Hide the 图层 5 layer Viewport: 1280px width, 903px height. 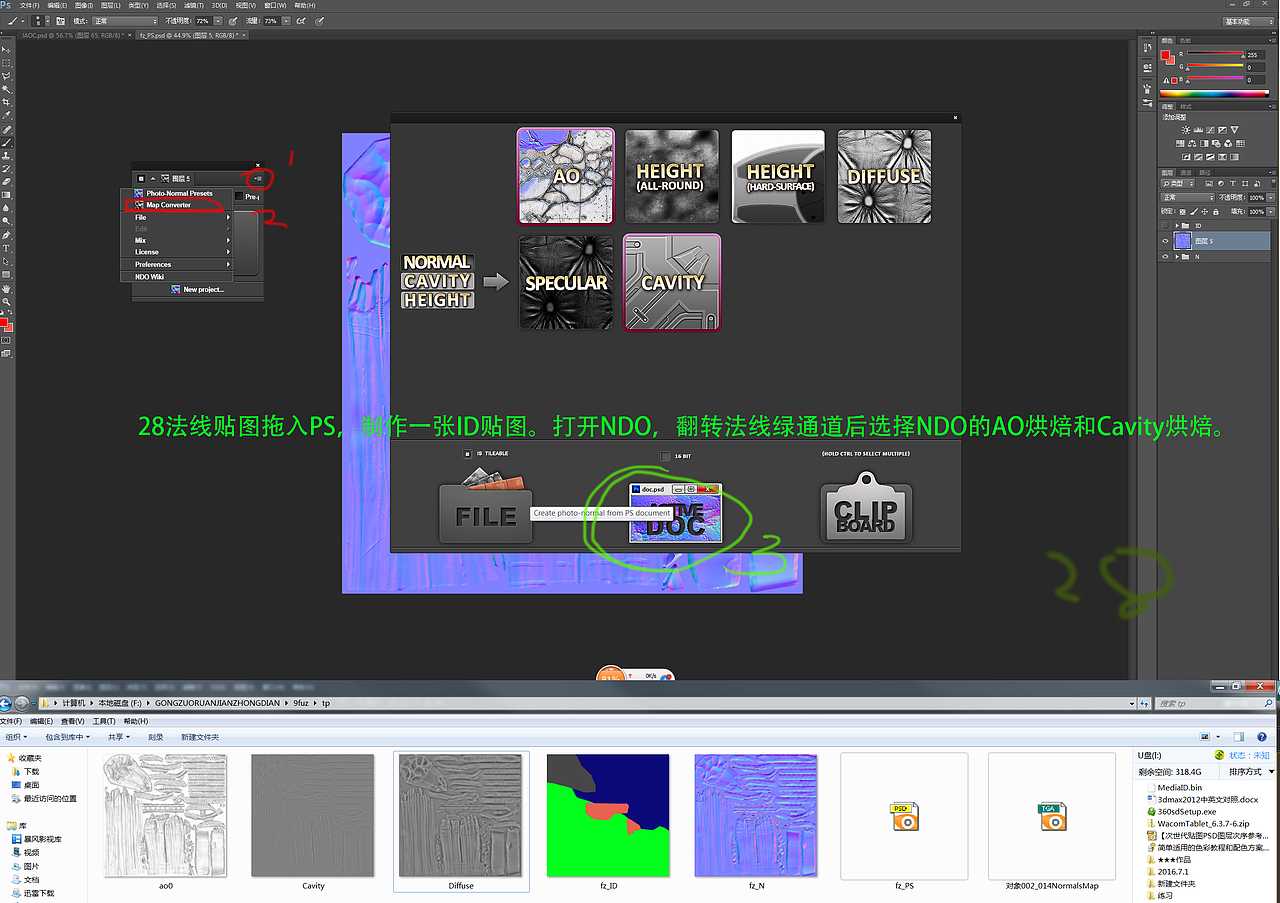click(1165, 241)
